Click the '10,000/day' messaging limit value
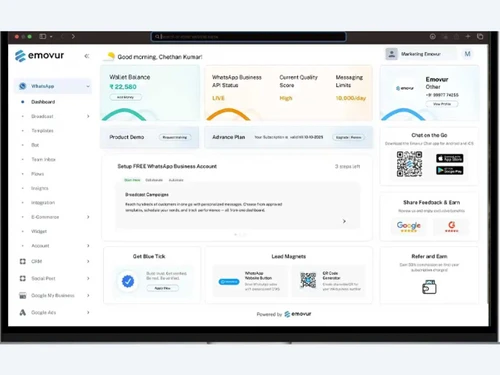This screenshot has width=500, height=375. pos(351,98)
